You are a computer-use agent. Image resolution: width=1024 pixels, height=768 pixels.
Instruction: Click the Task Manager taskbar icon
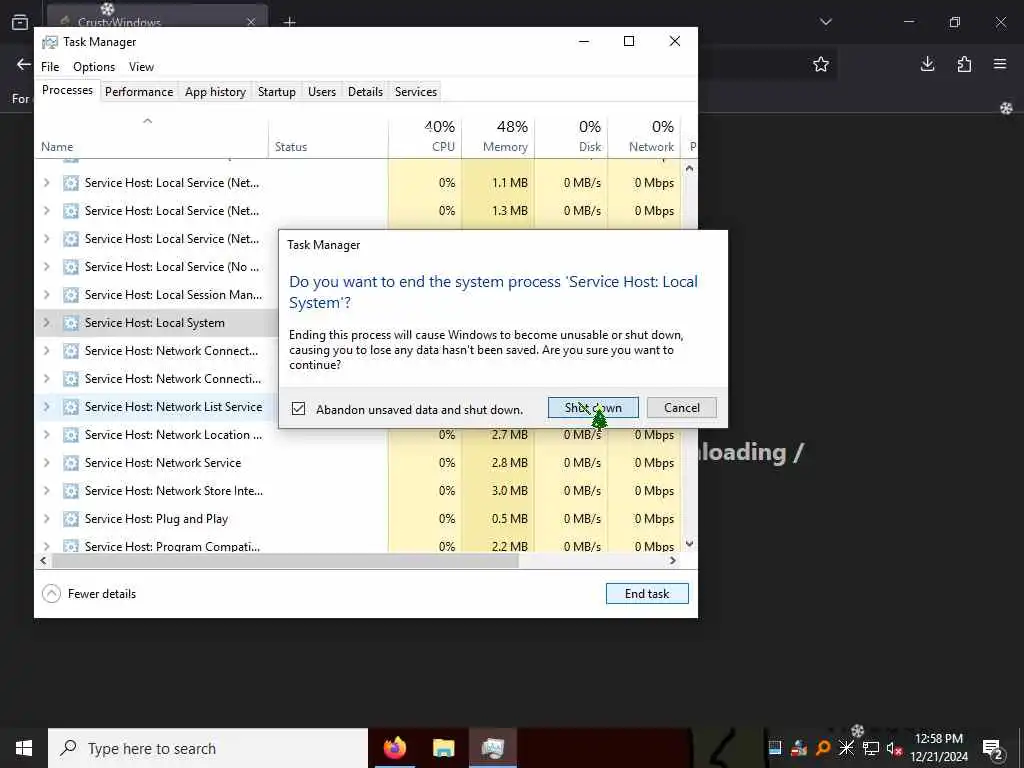tap(492, 748)
